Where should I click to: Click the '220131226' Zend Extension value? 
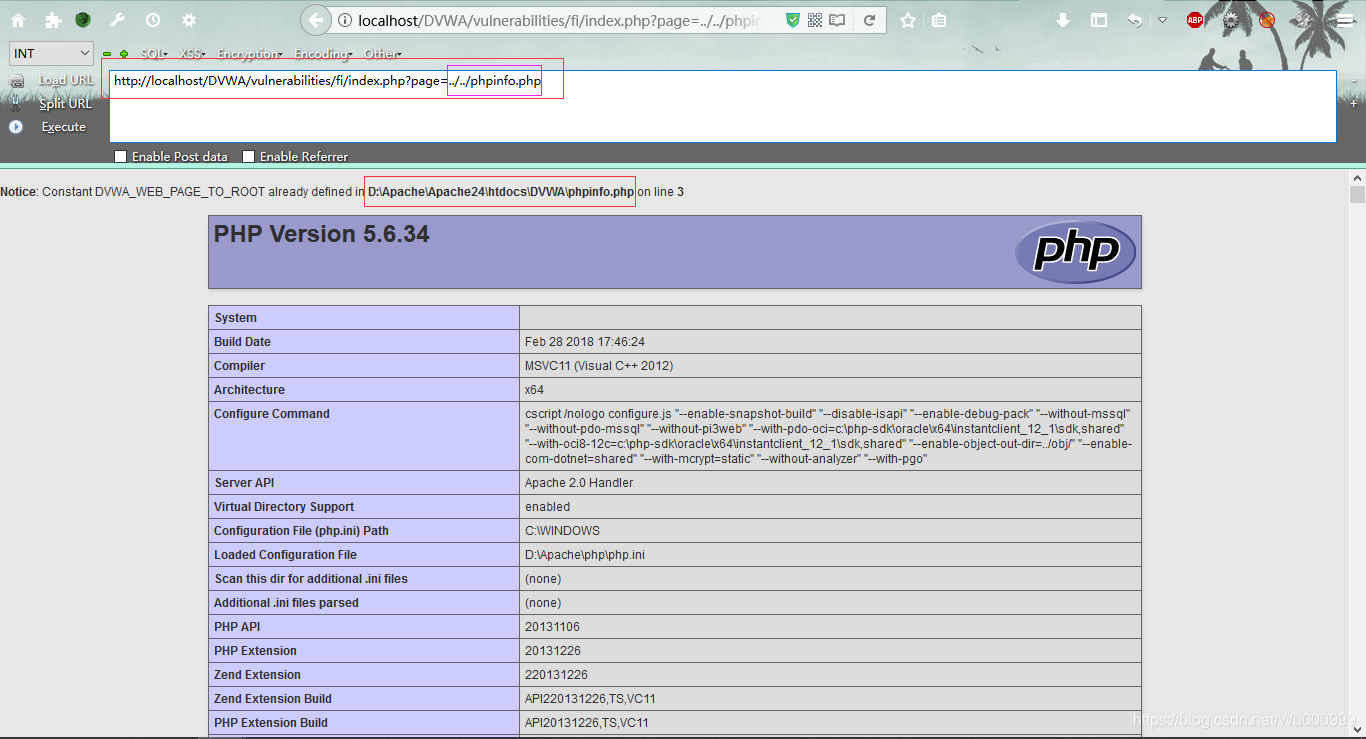556,675
